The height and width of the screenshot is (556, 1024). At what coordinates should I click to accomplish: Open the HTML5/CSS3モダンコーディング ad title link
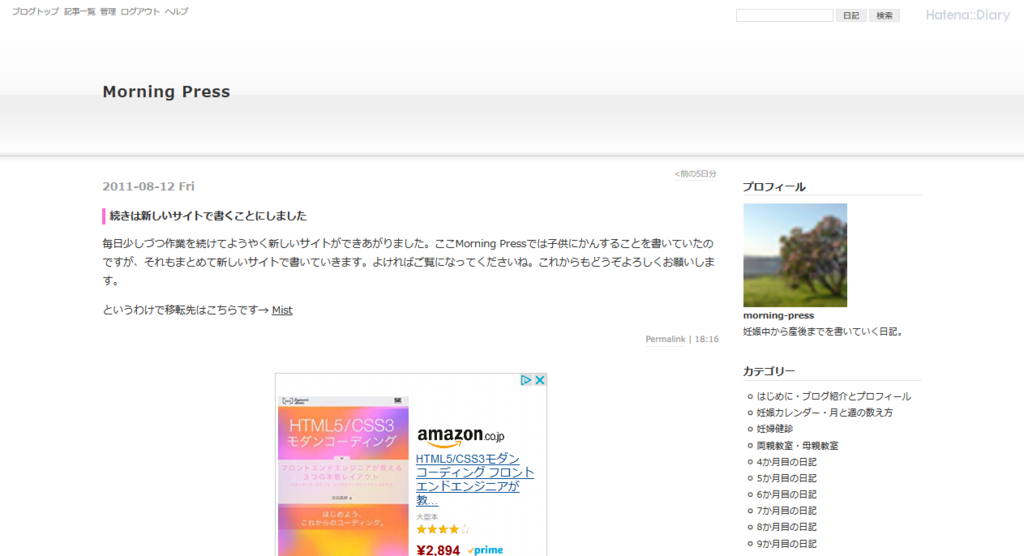[475, 480]
